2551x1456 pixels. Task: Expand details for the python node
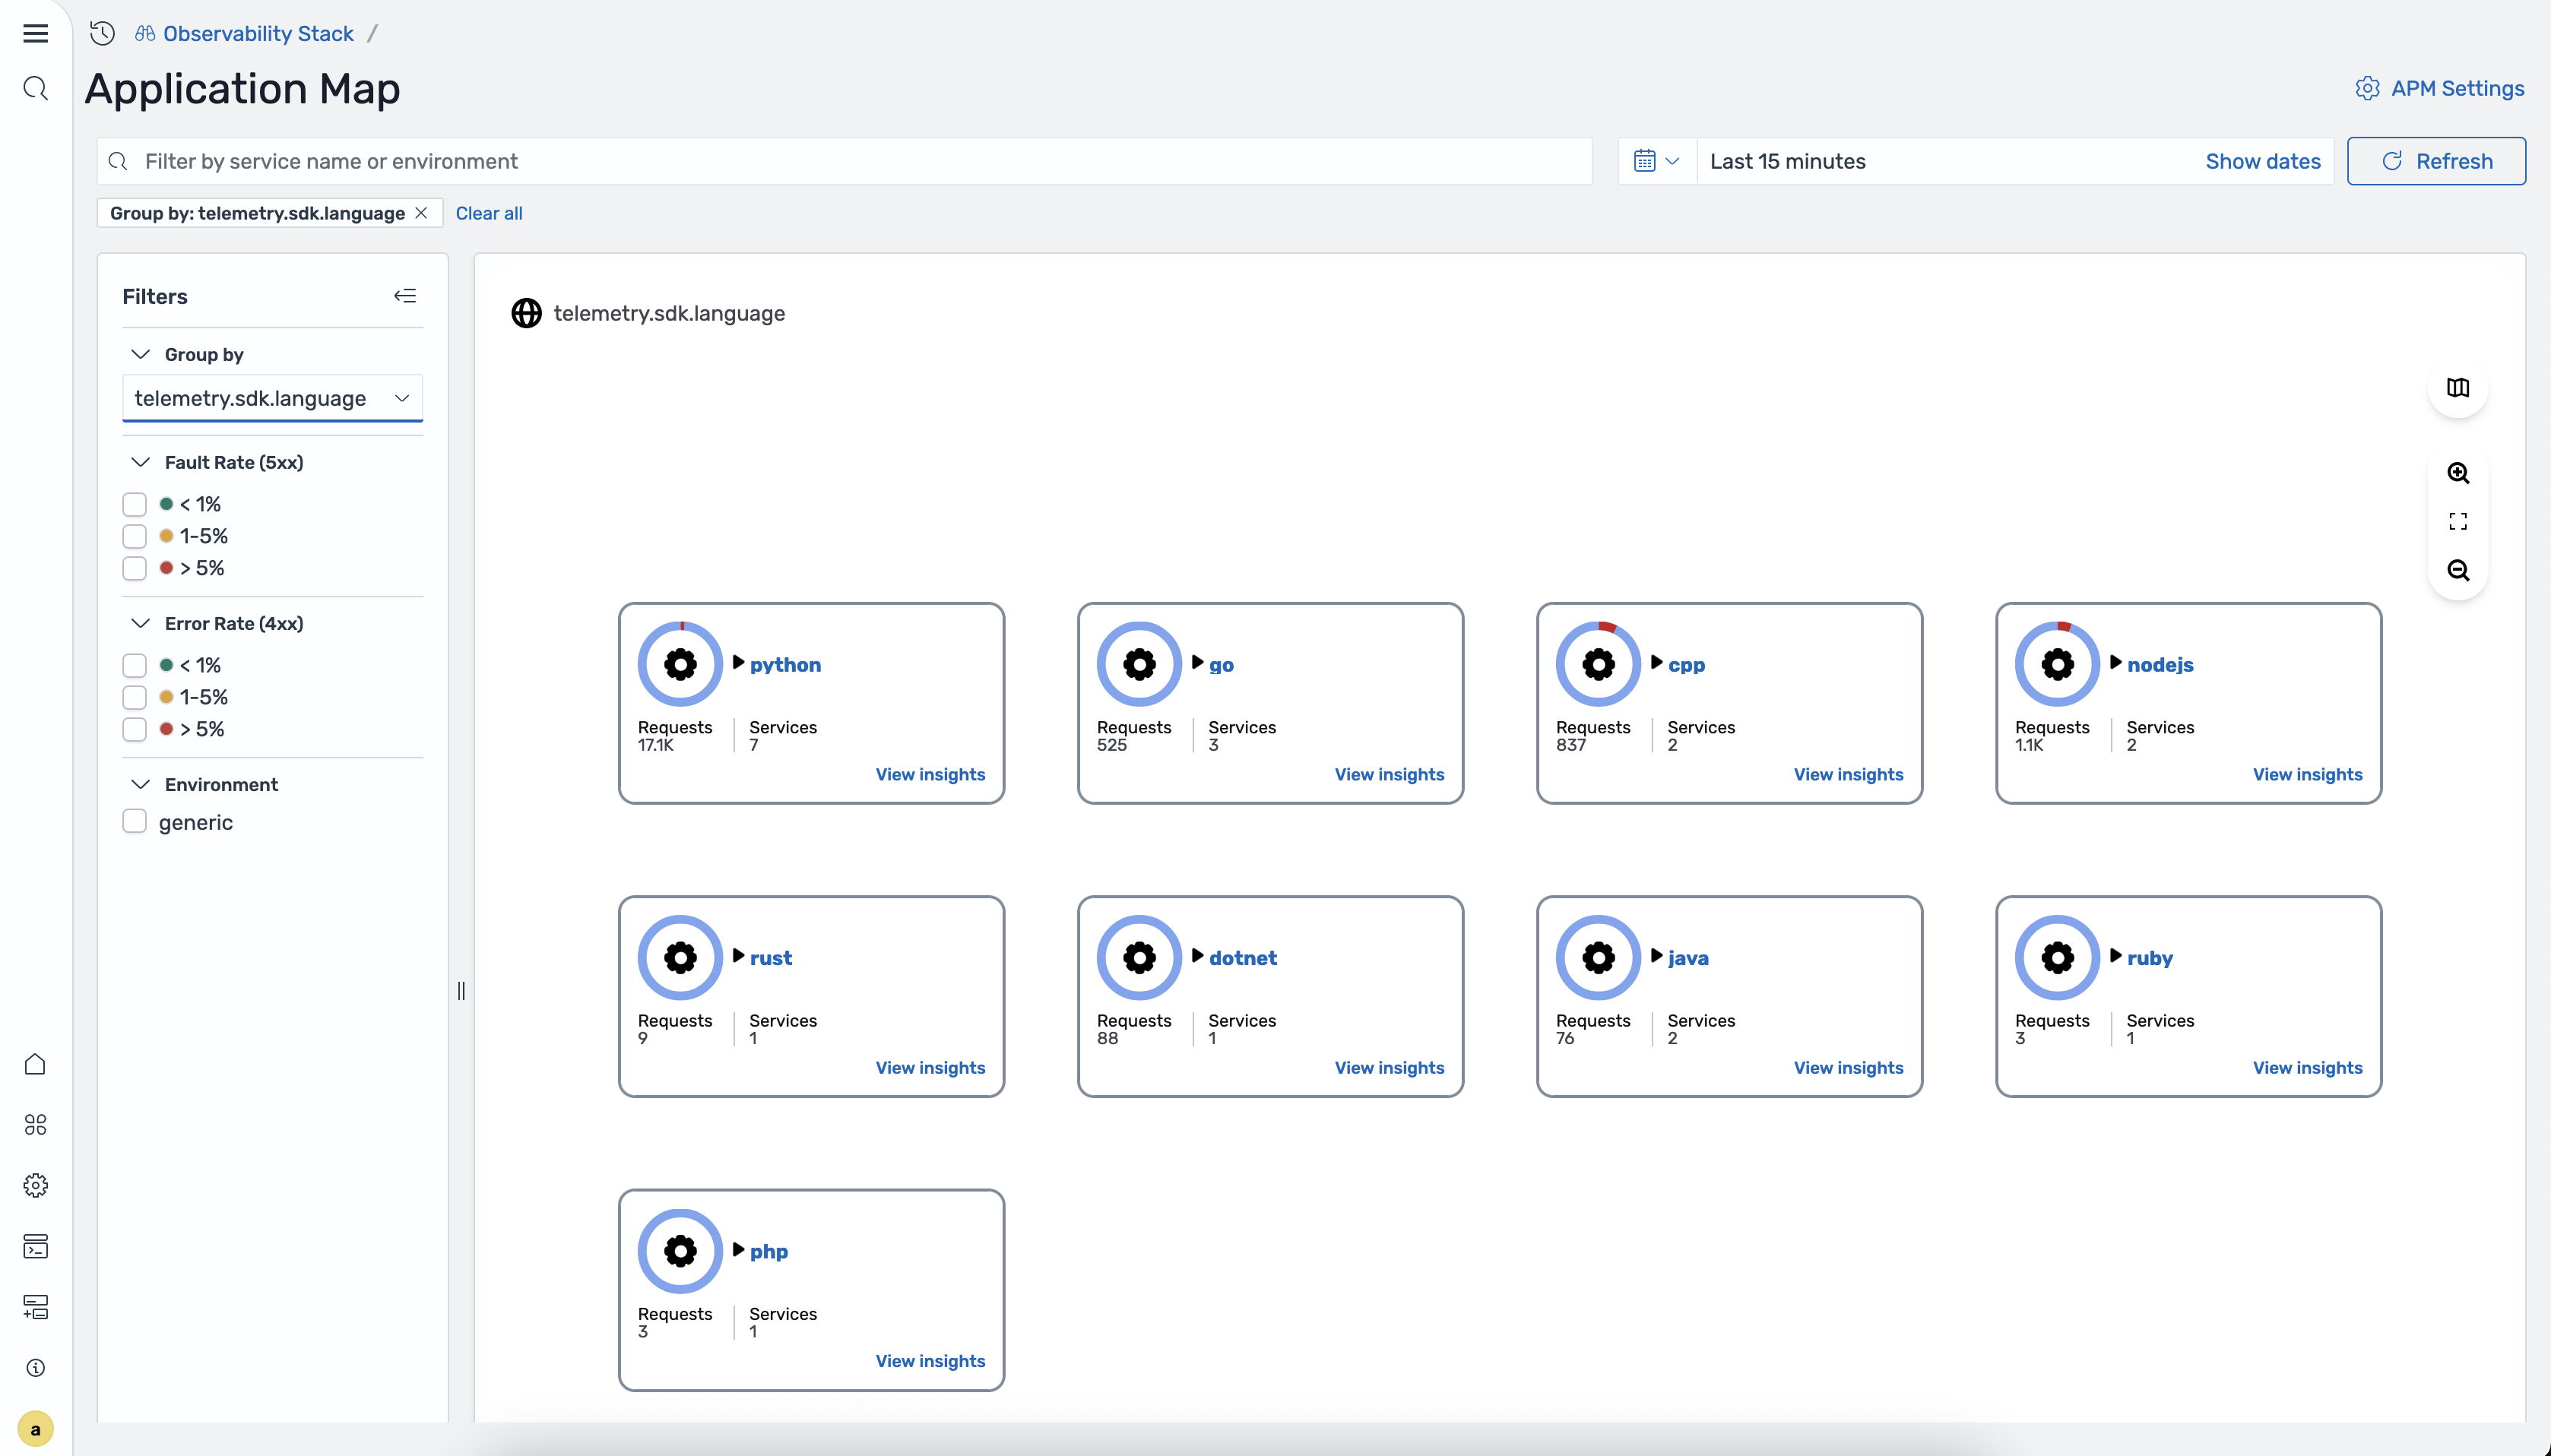(738, 663)
